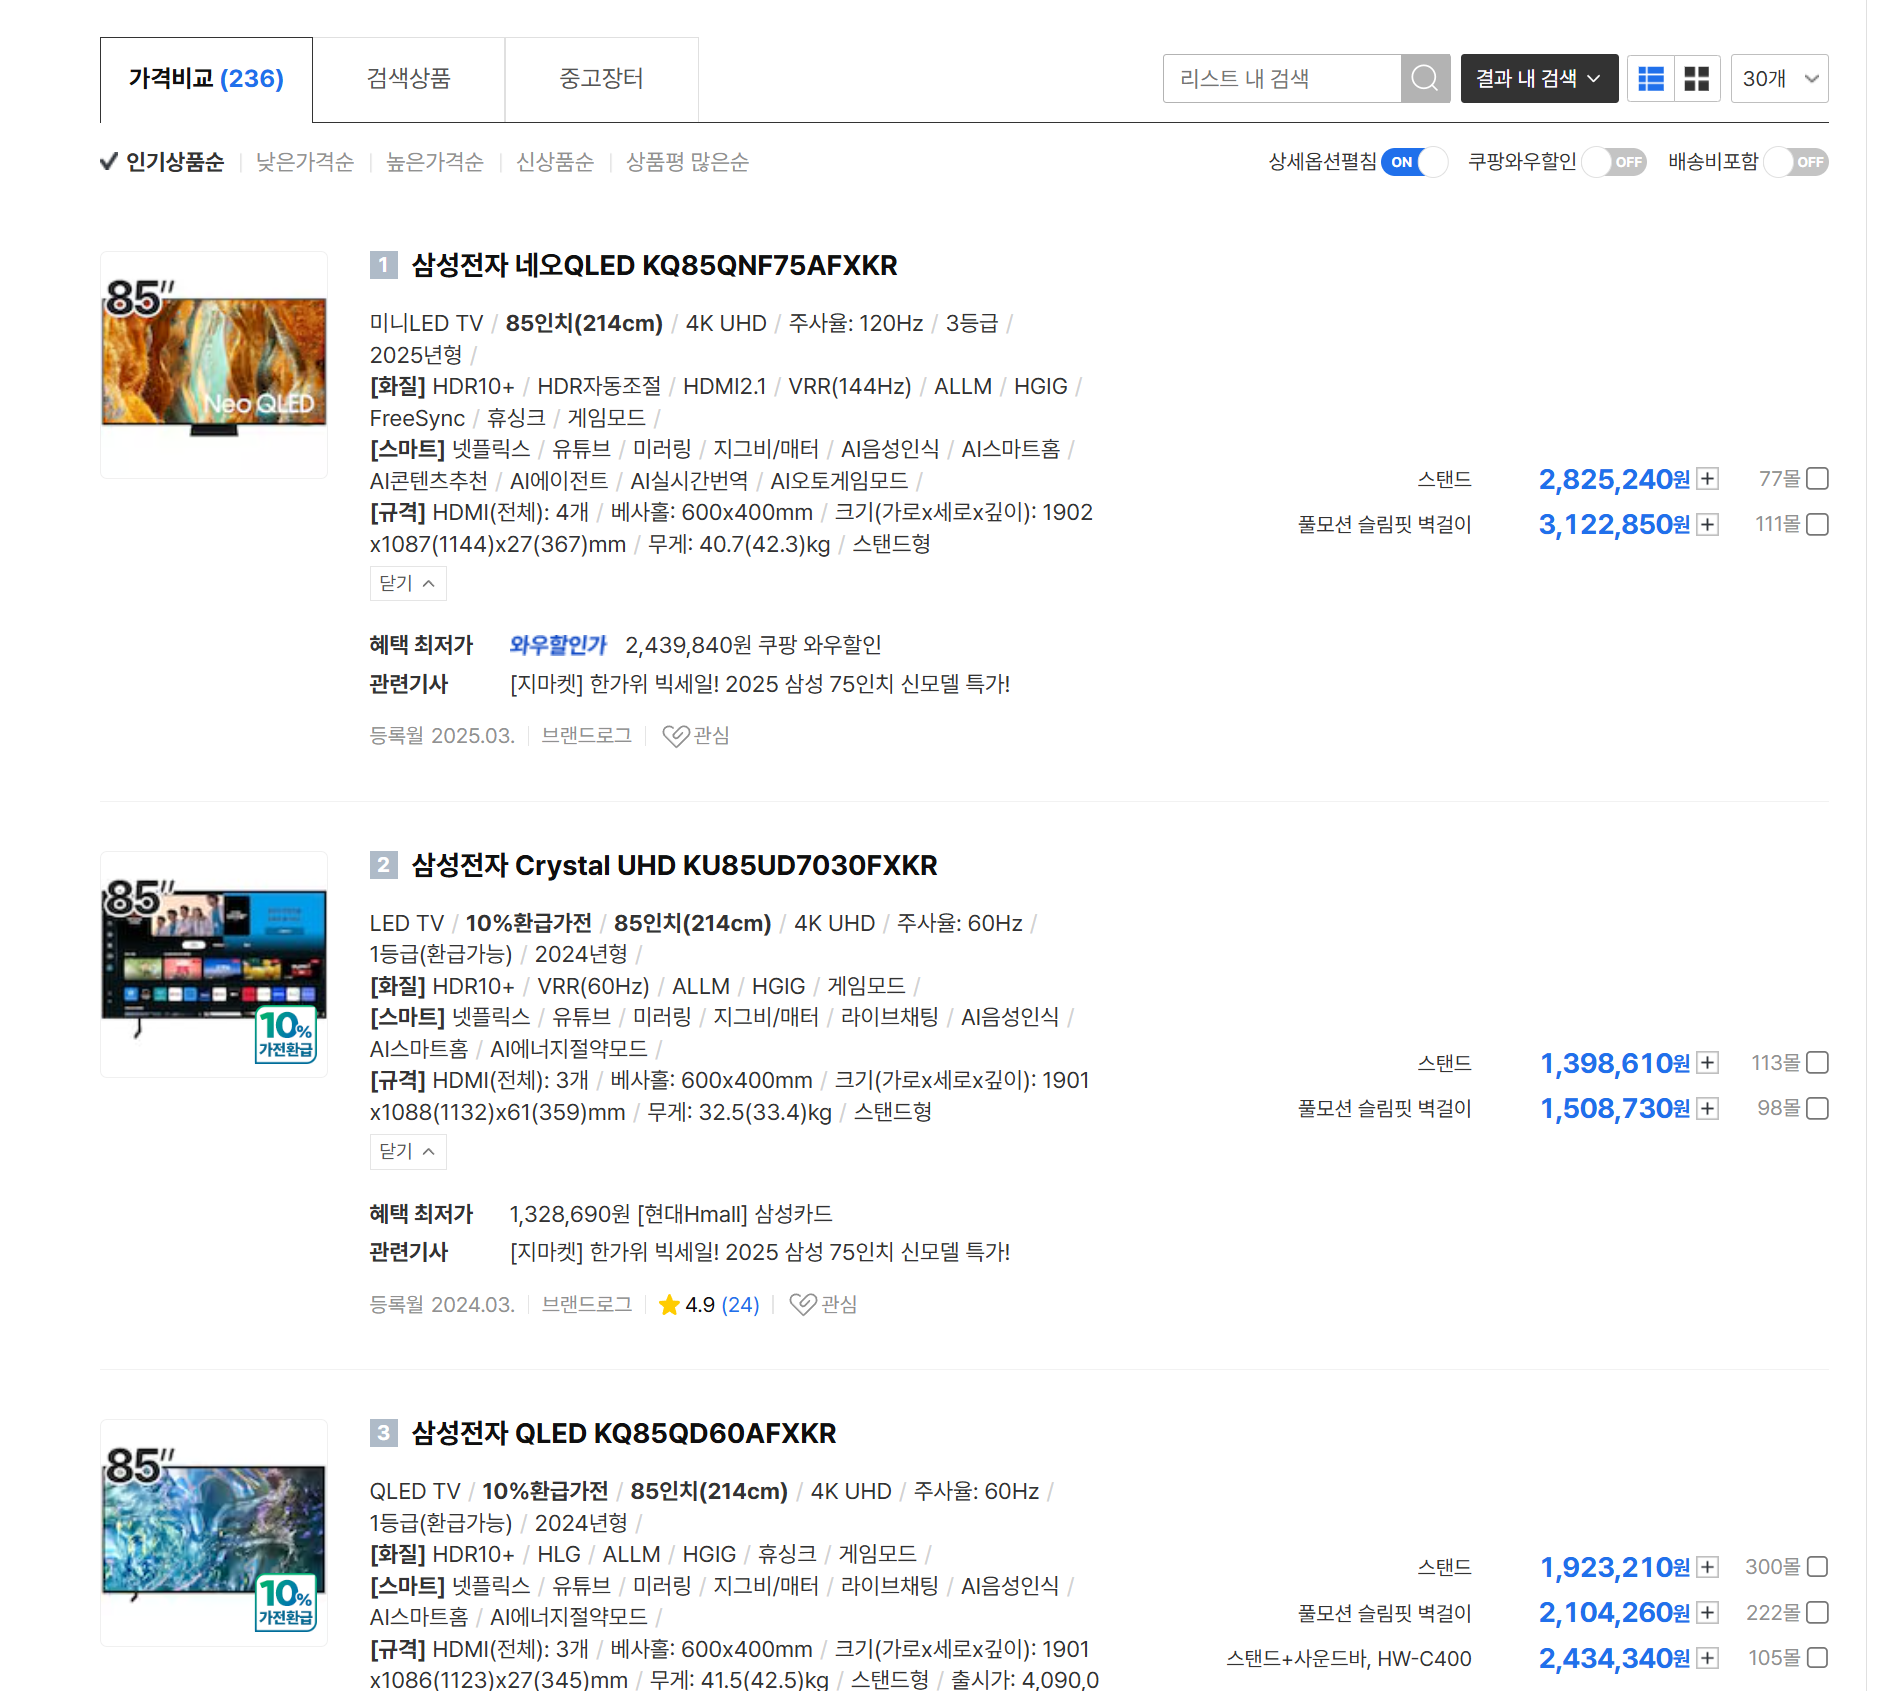Click price 2,825,240원 스탠드
The height and width of the screenshot is (1691, 1897).
pos(1614,479)
